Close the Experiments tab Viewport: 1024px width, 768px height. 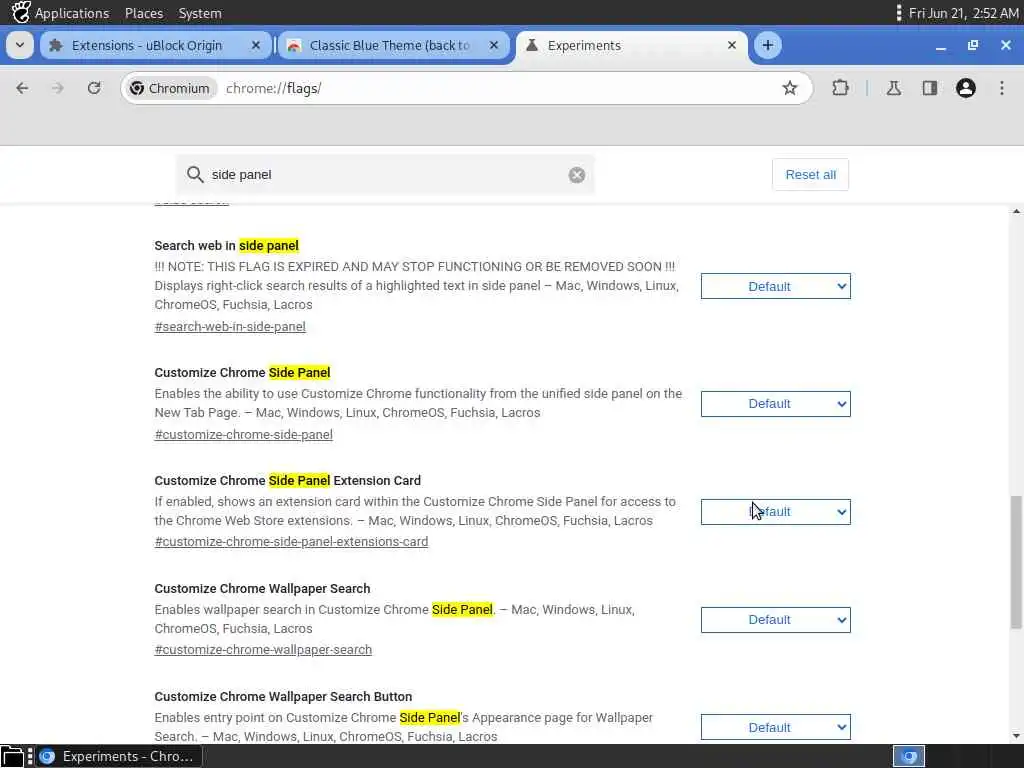[x=731, y=45]
